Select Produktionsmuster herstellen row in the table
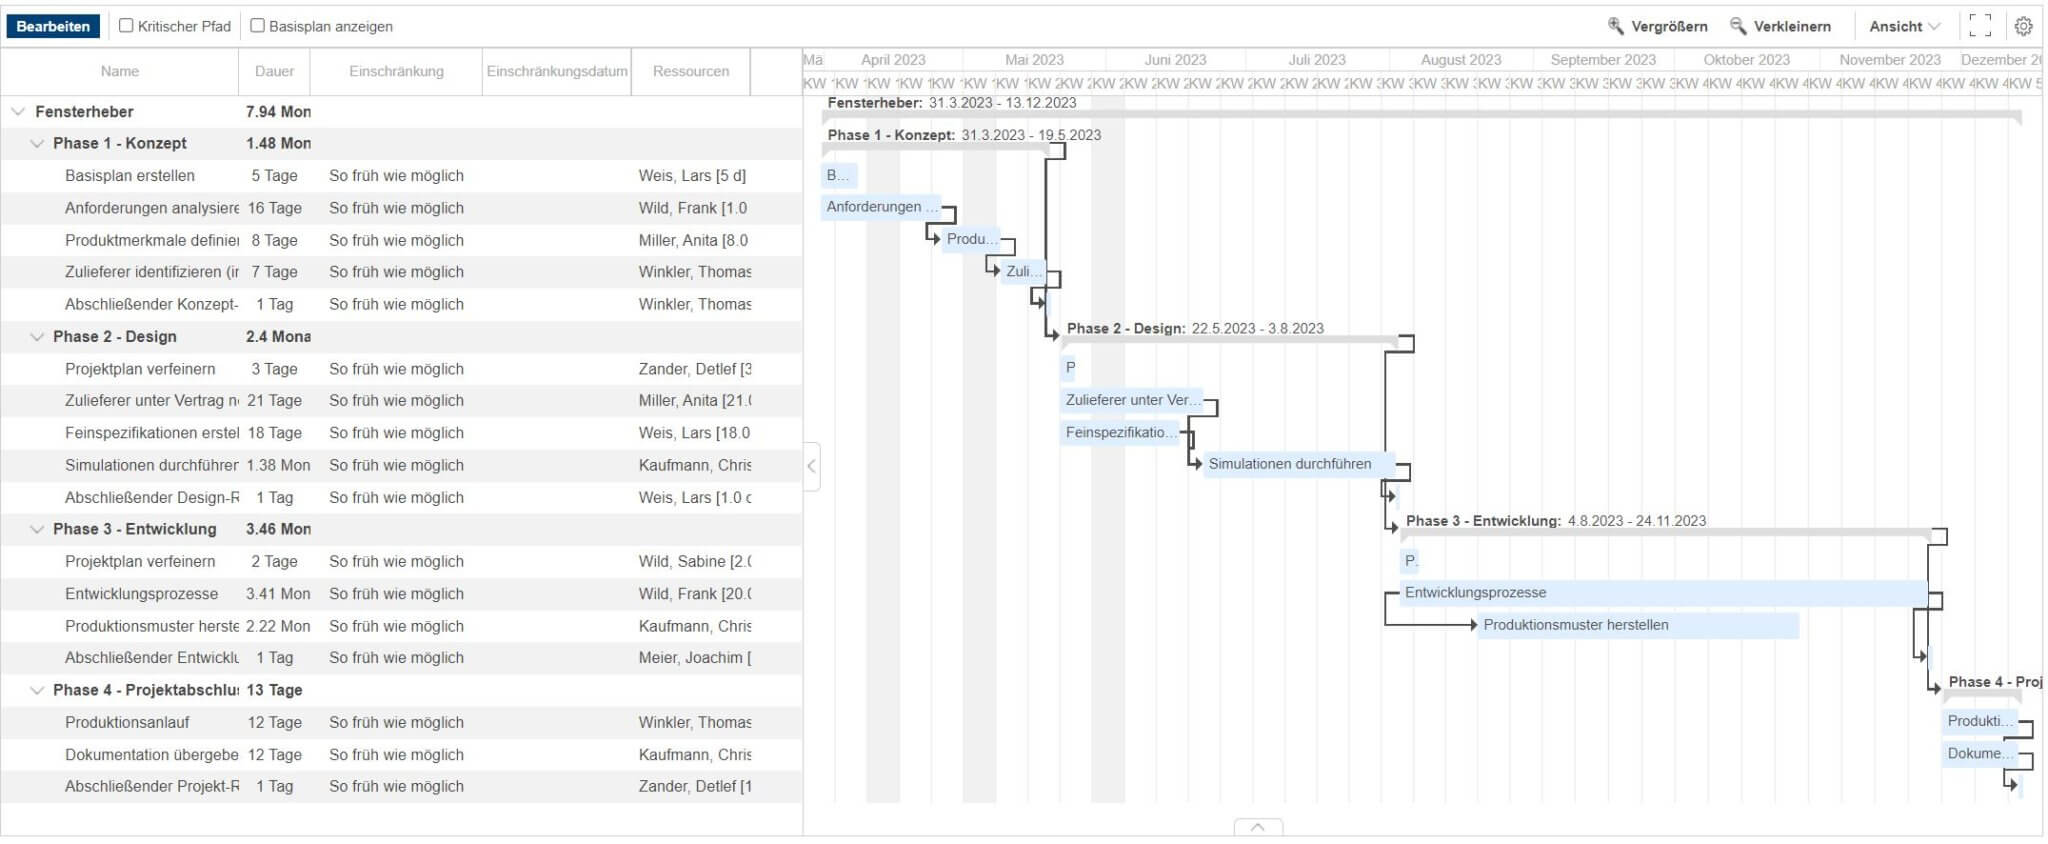The width and height of the screenshot is (2048, 844). point(401,626)
